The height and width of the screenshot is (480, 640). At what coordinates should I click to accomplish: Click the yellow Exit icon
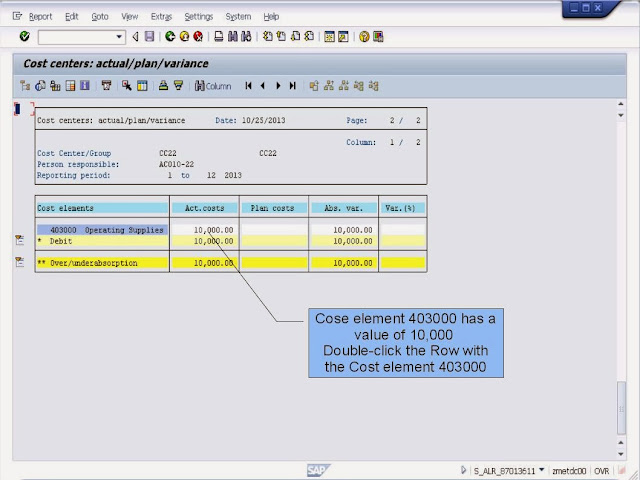[184, 37]
